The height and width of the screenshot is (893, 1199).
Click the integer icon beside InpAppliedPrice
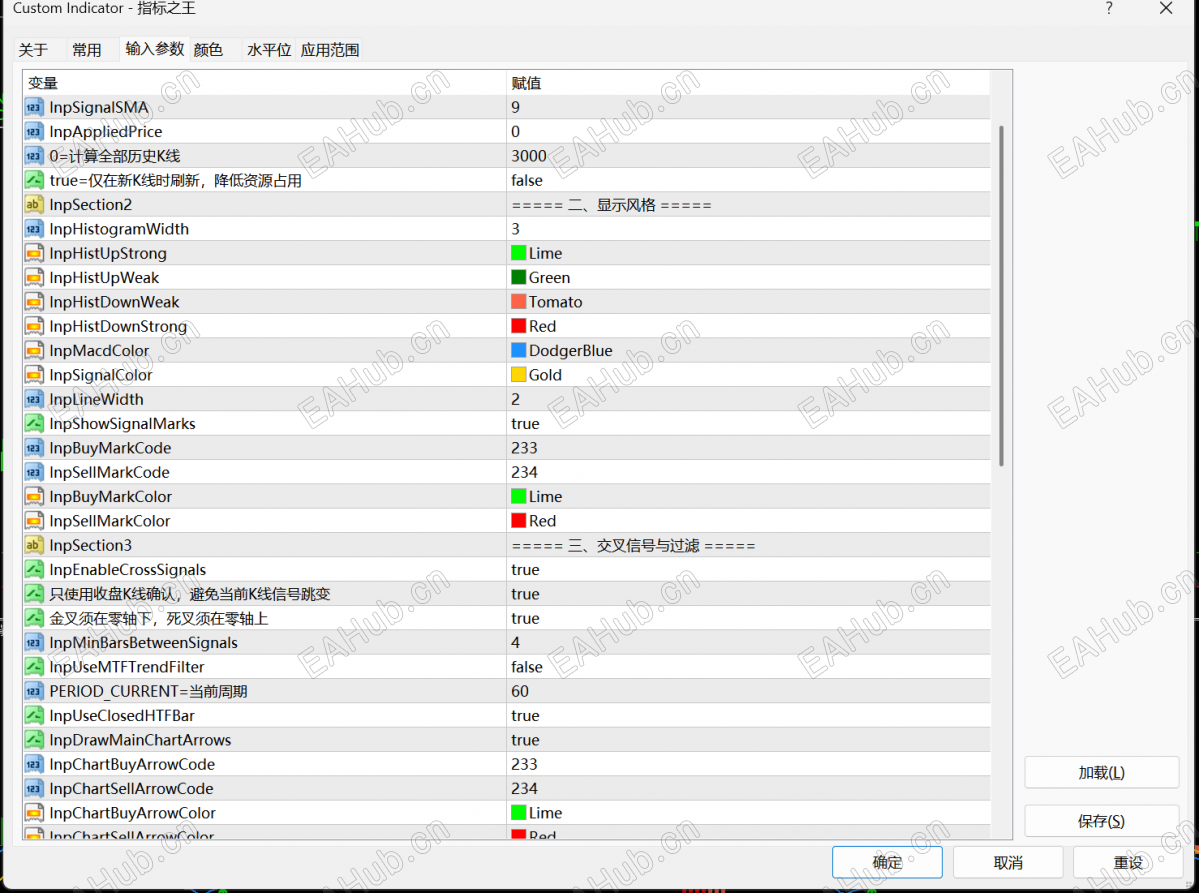[x=34, y=132]
